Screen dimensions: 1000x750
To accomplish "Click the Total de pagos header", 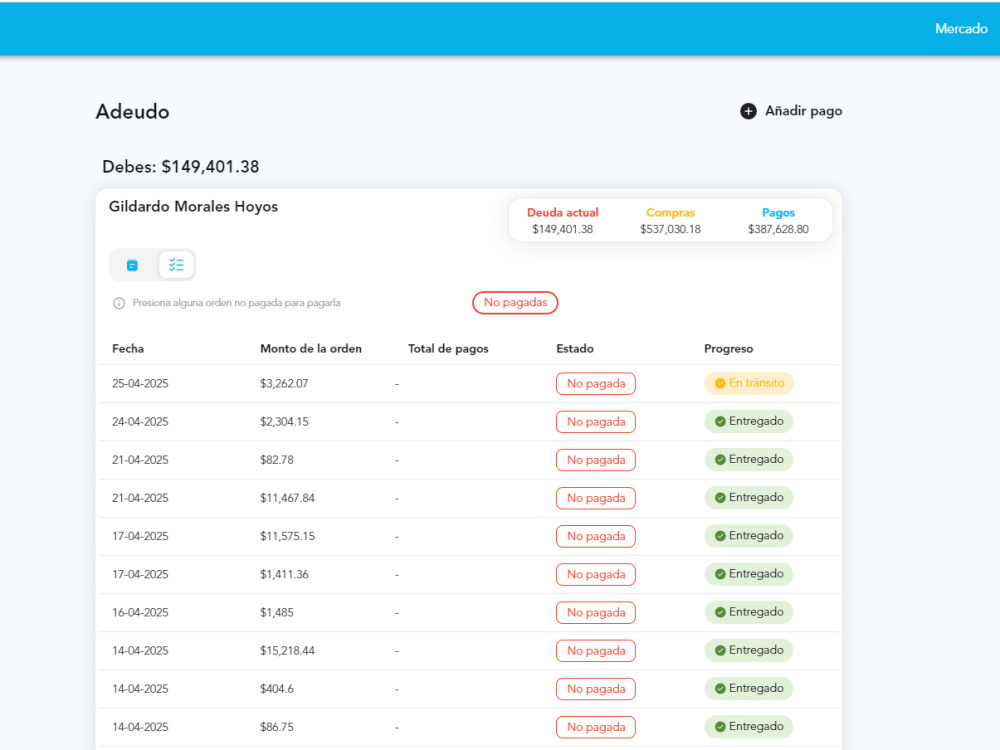I will click(448, 349).
